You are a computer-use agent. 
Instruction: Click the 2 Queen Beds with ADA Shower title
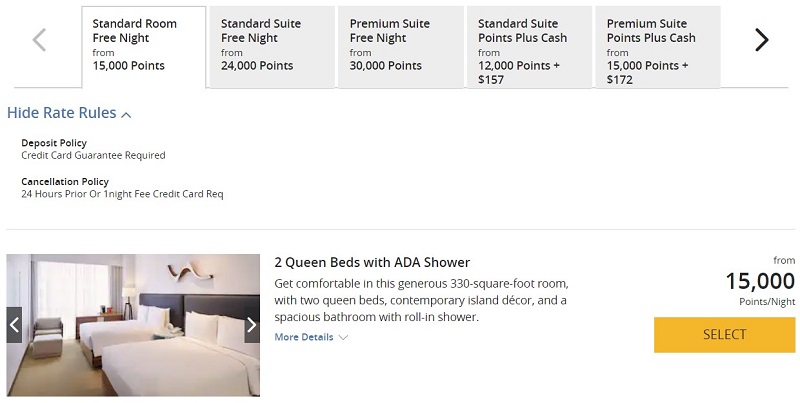(x=372, y=262)
